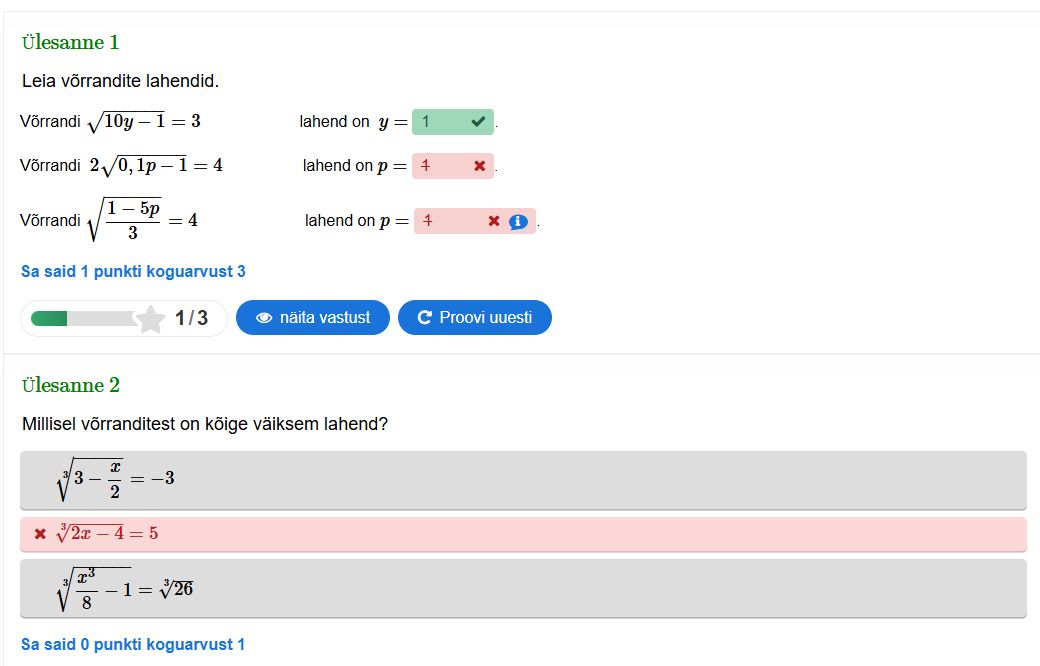1040x666 pixels.
Task: Click the p answer field for second equation
Action: [441, 166]
